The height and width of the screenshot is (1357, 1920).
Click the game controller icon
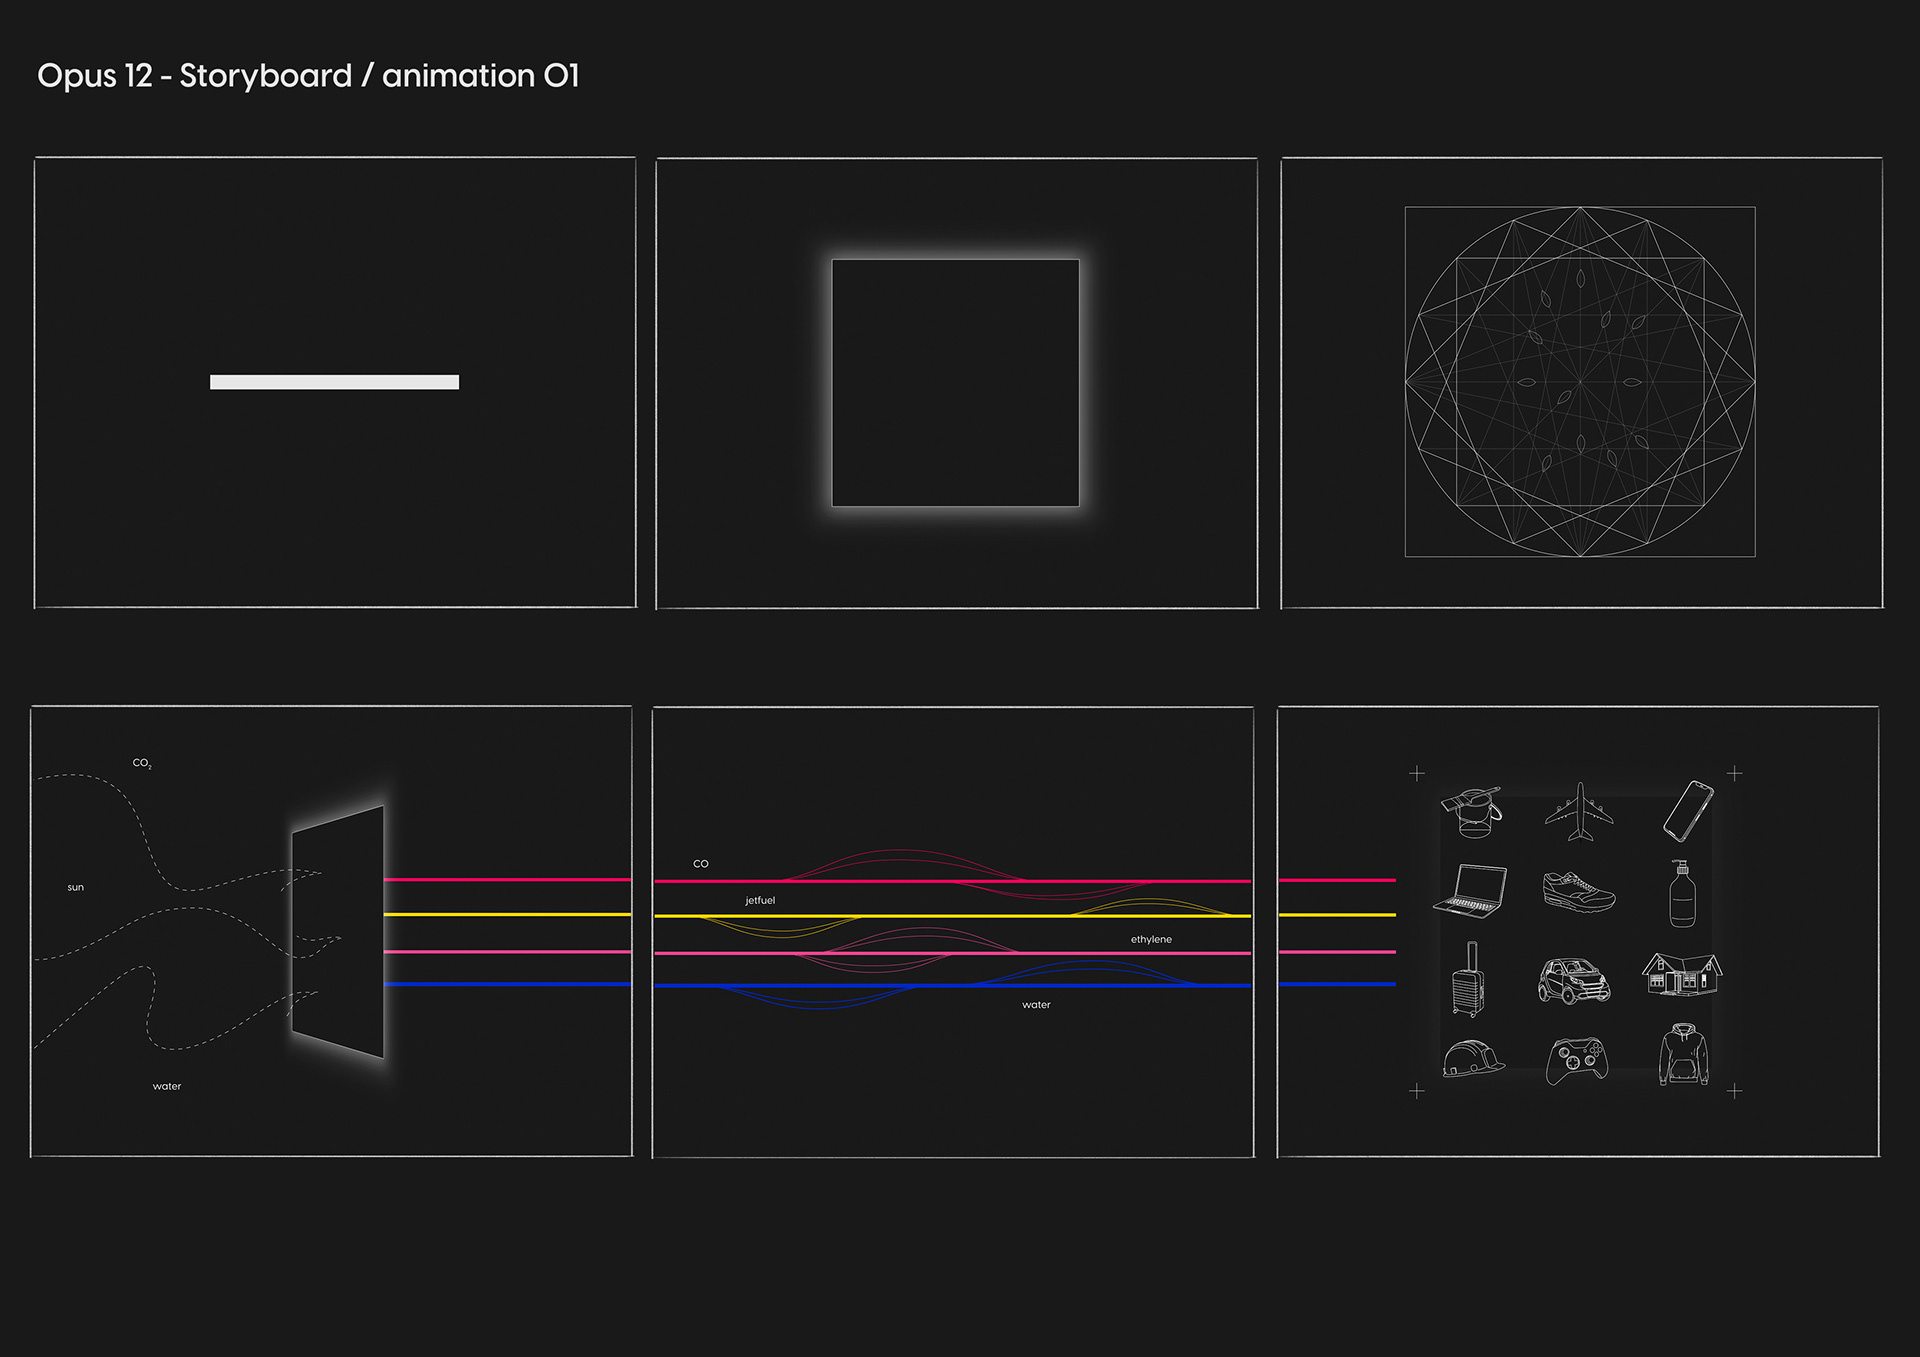point(1577,1061)
